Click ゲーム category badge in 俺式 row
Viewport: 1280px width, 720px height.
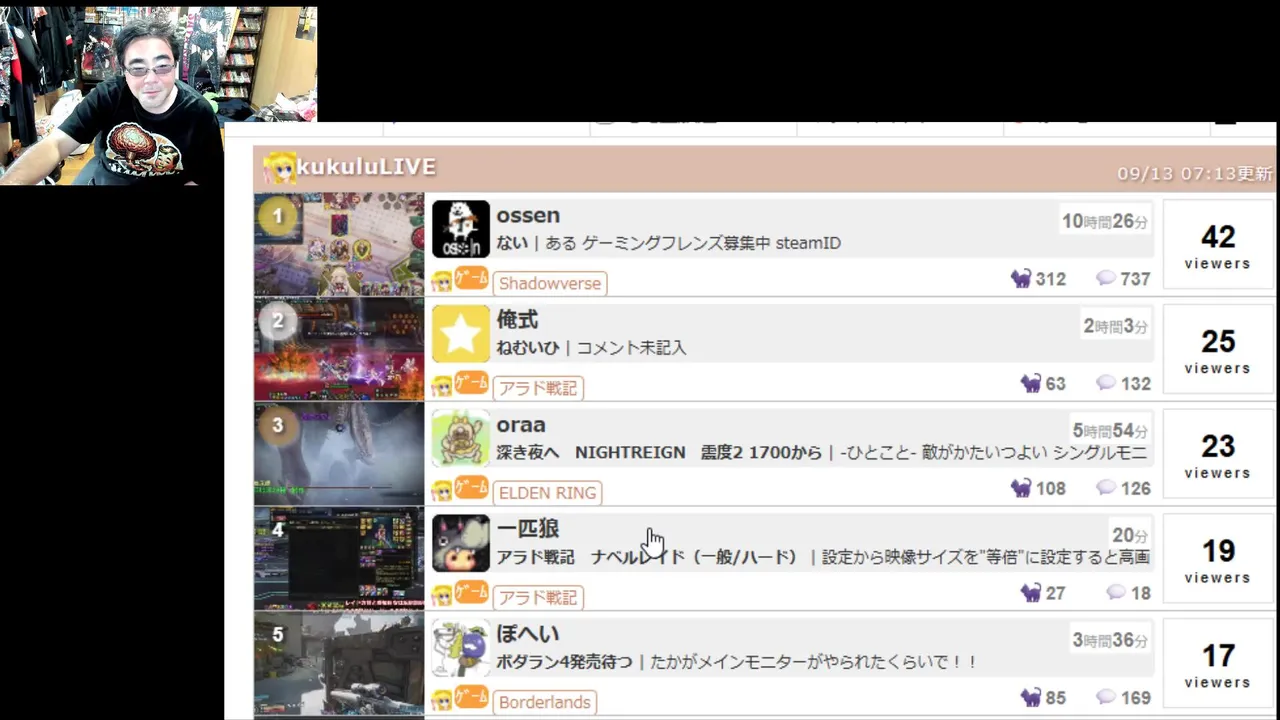(x=471, y=384)
